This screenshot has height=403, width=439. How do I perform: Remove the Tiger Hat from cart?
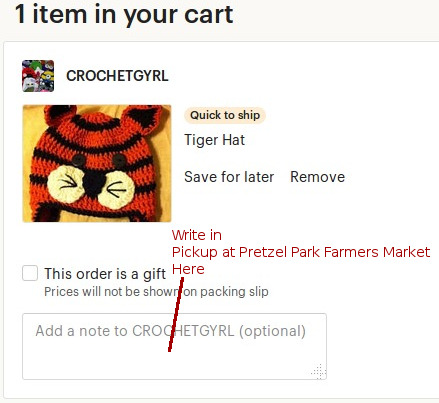click(x=318, y=177)
